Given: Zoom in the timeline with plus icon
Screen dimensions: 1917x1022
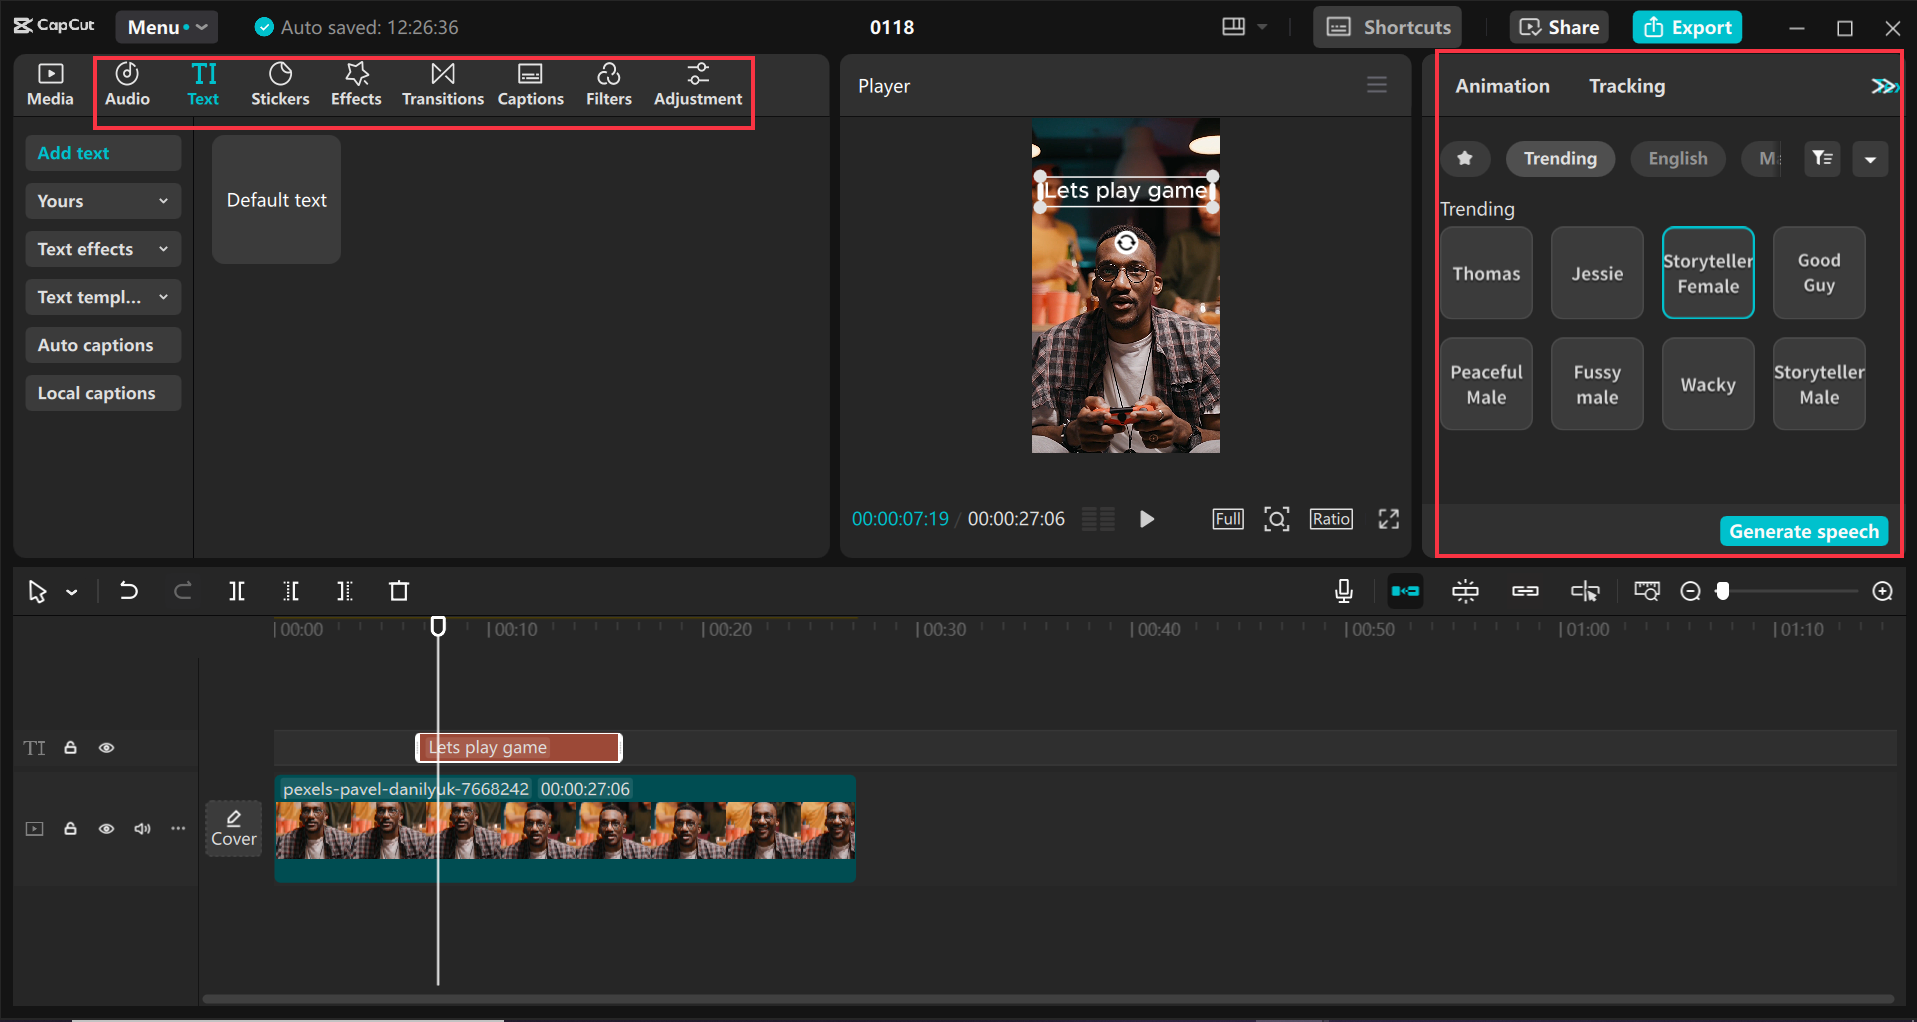Looking at the screenshot, I should (1882, 591).
